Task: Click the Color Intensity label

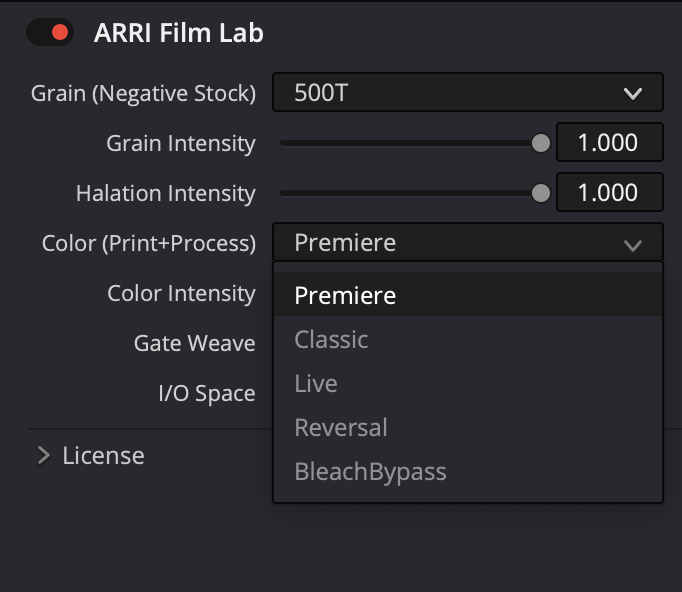Action: tap(181, 294)
